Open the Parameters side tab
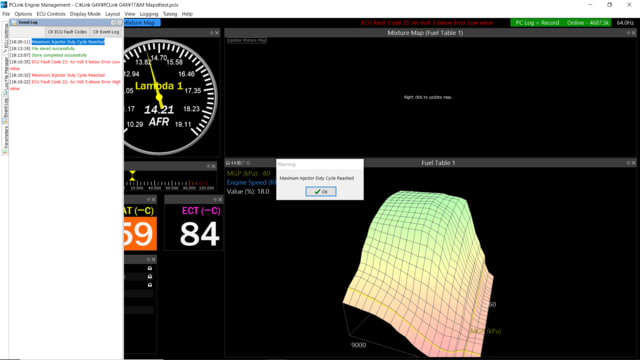Screen dimensions: 640x360 [5, 138]
